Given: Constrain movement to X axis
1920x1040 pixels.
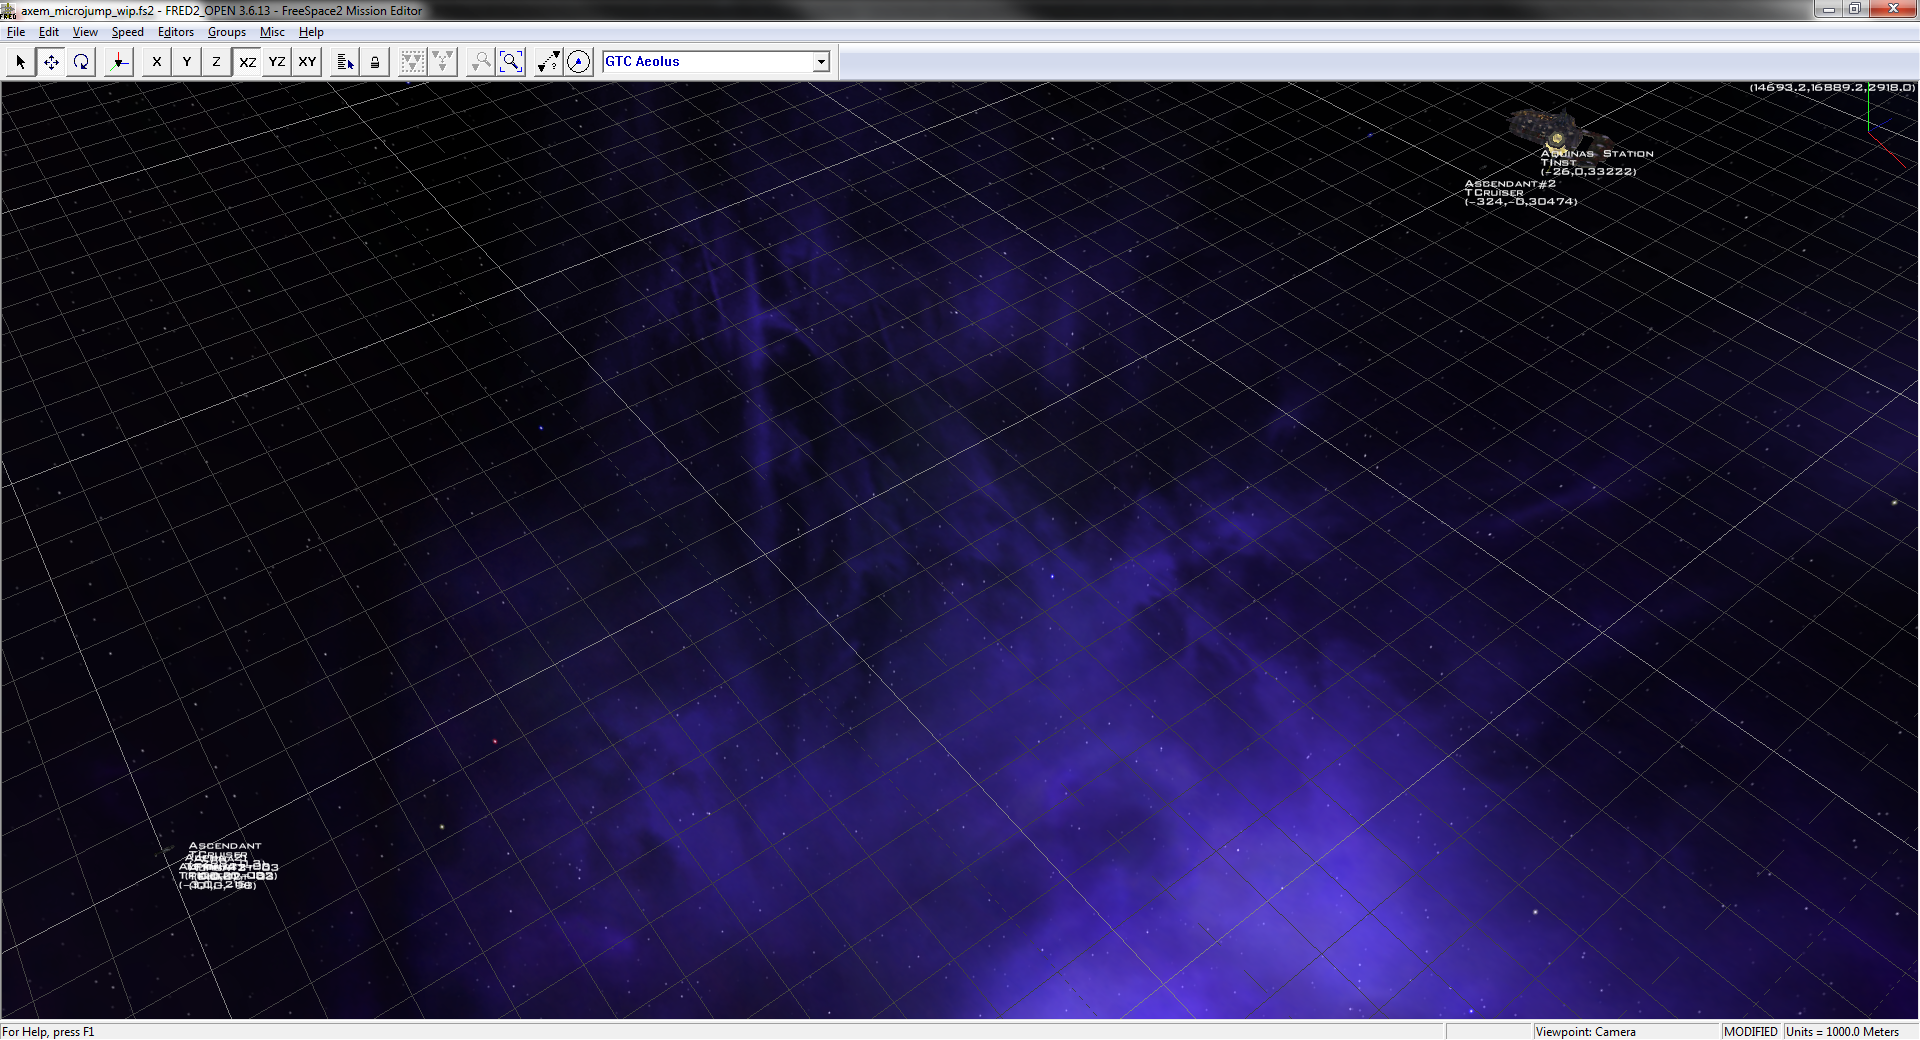Looking at the screenshot, I should click(157, 62).
